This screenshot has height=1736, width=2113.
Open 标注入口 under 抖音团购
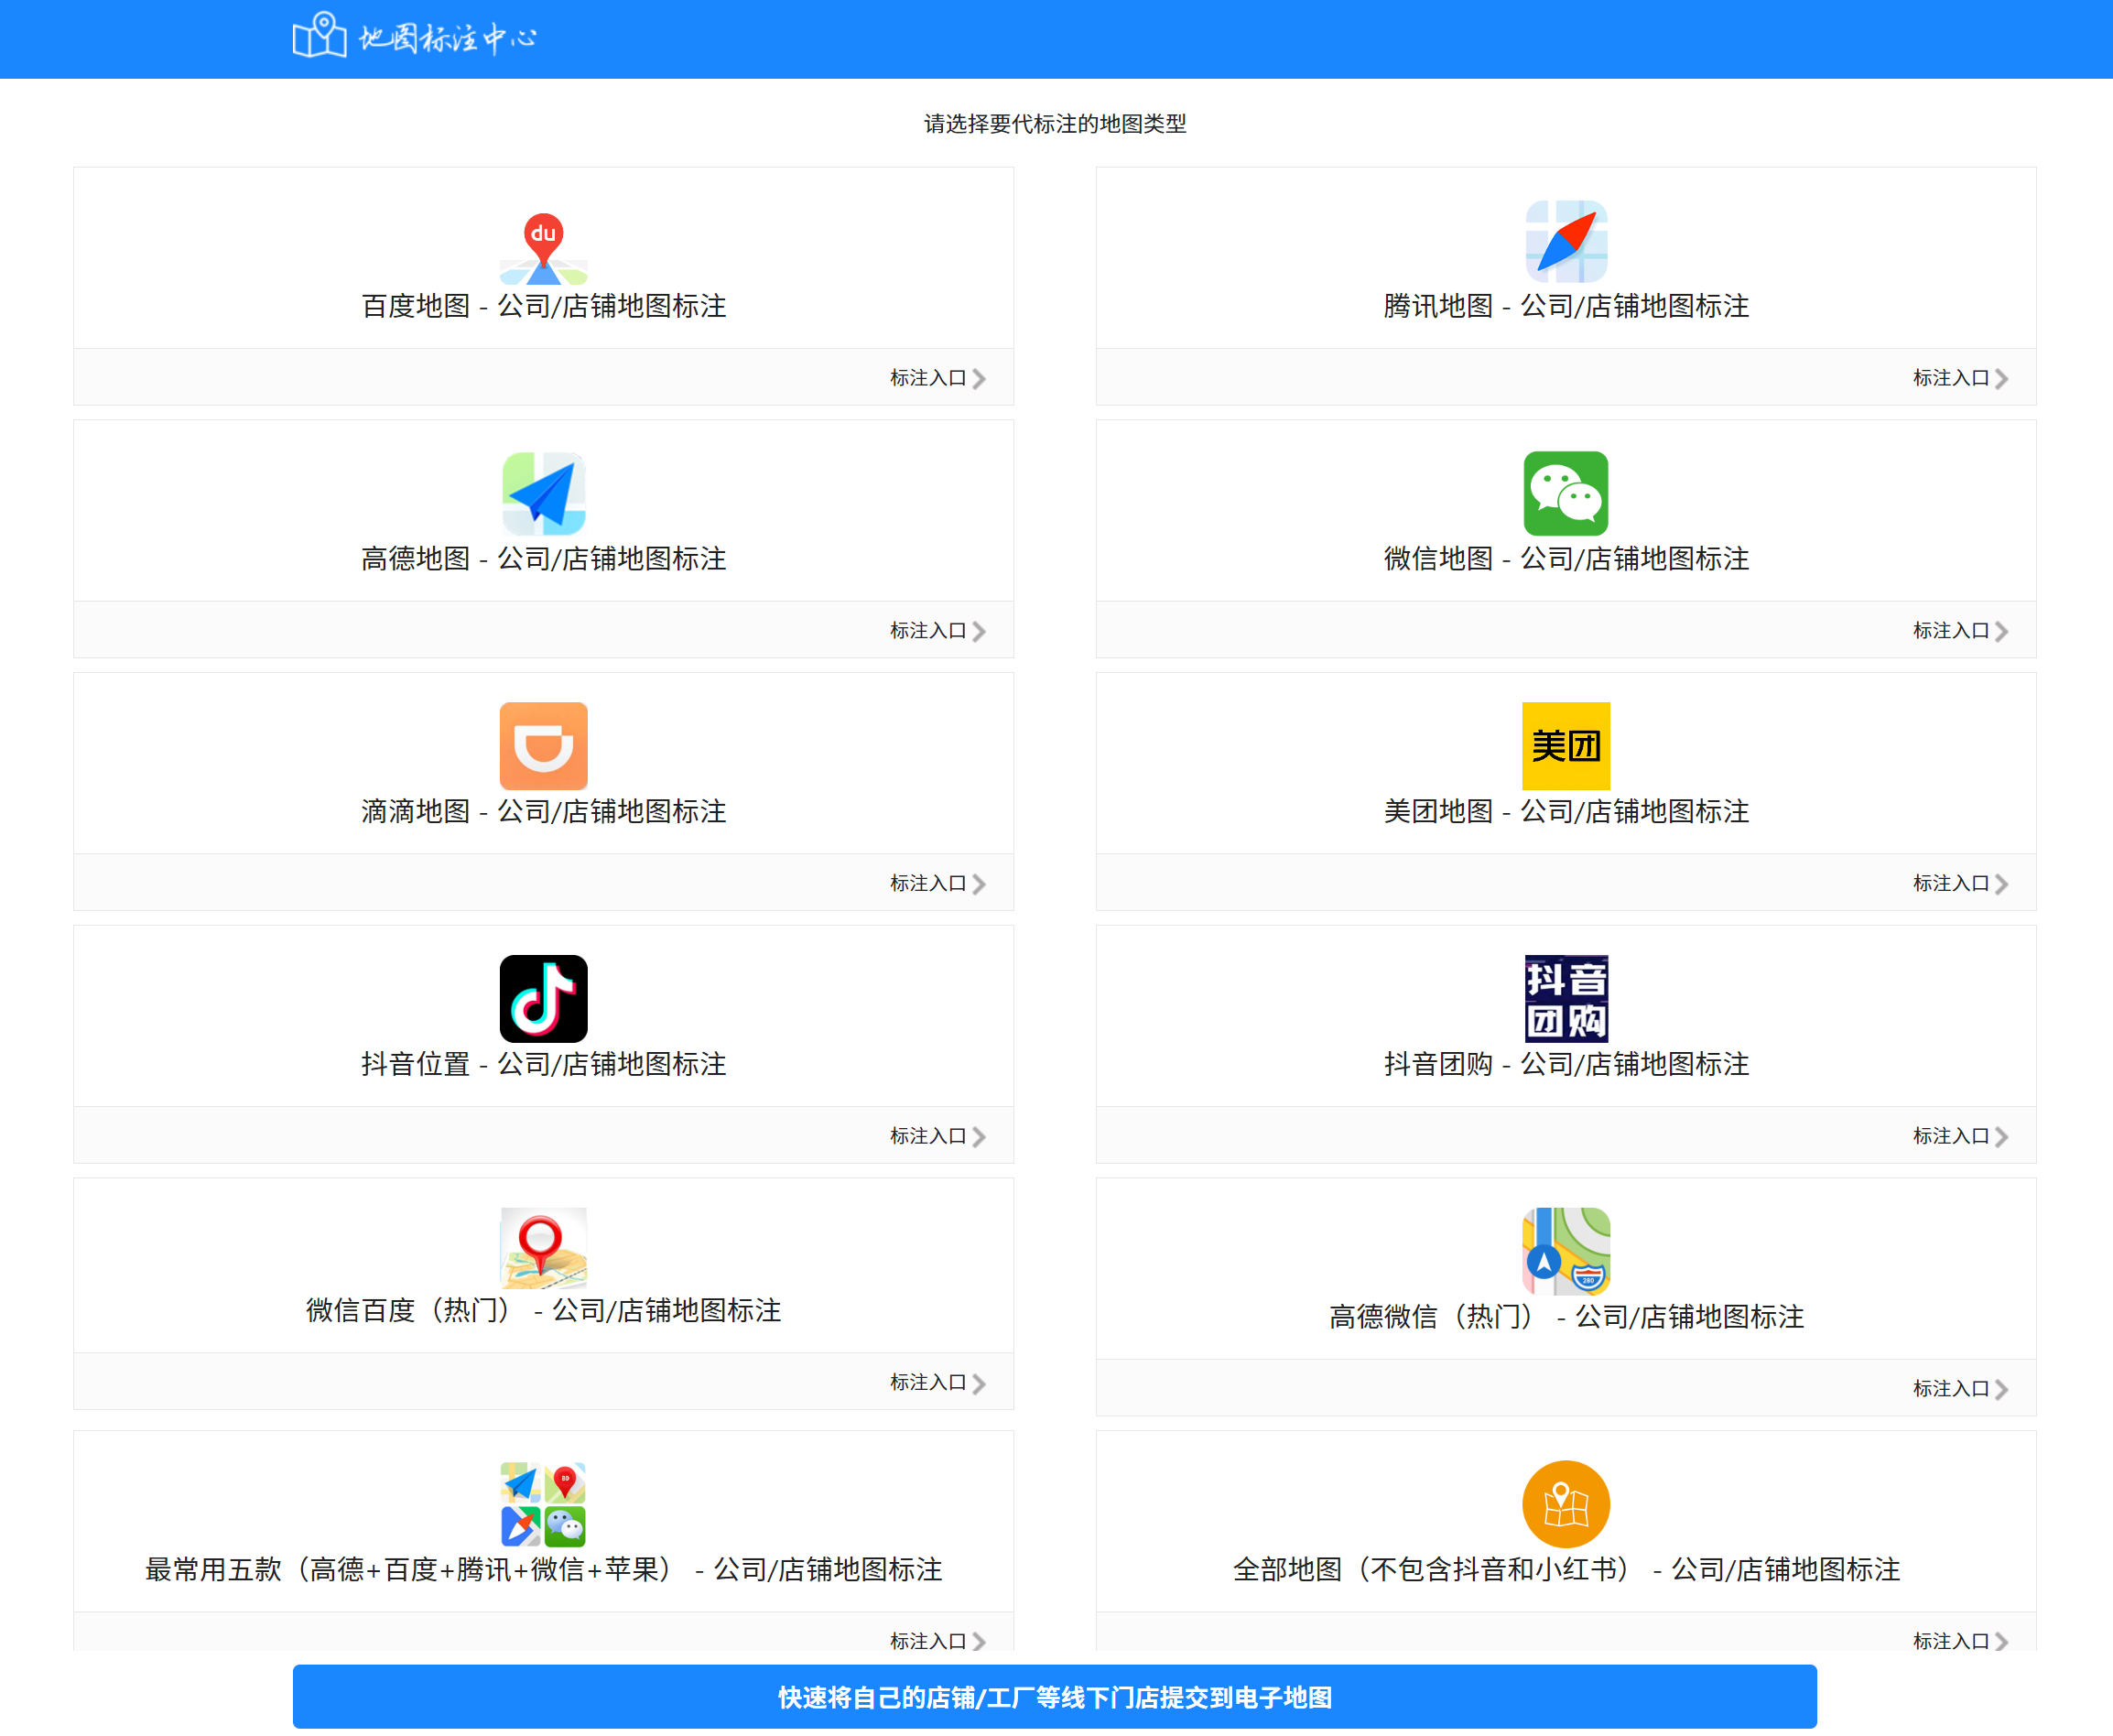(1960, 1136)
